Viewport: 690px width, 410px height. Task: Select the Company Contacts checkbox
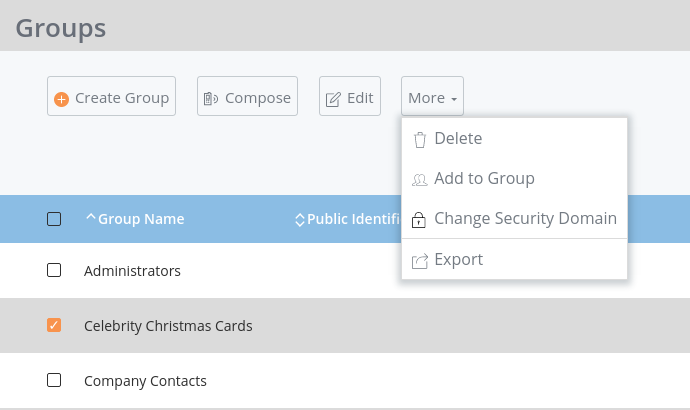pyautogui.click(x=54, y=380)
